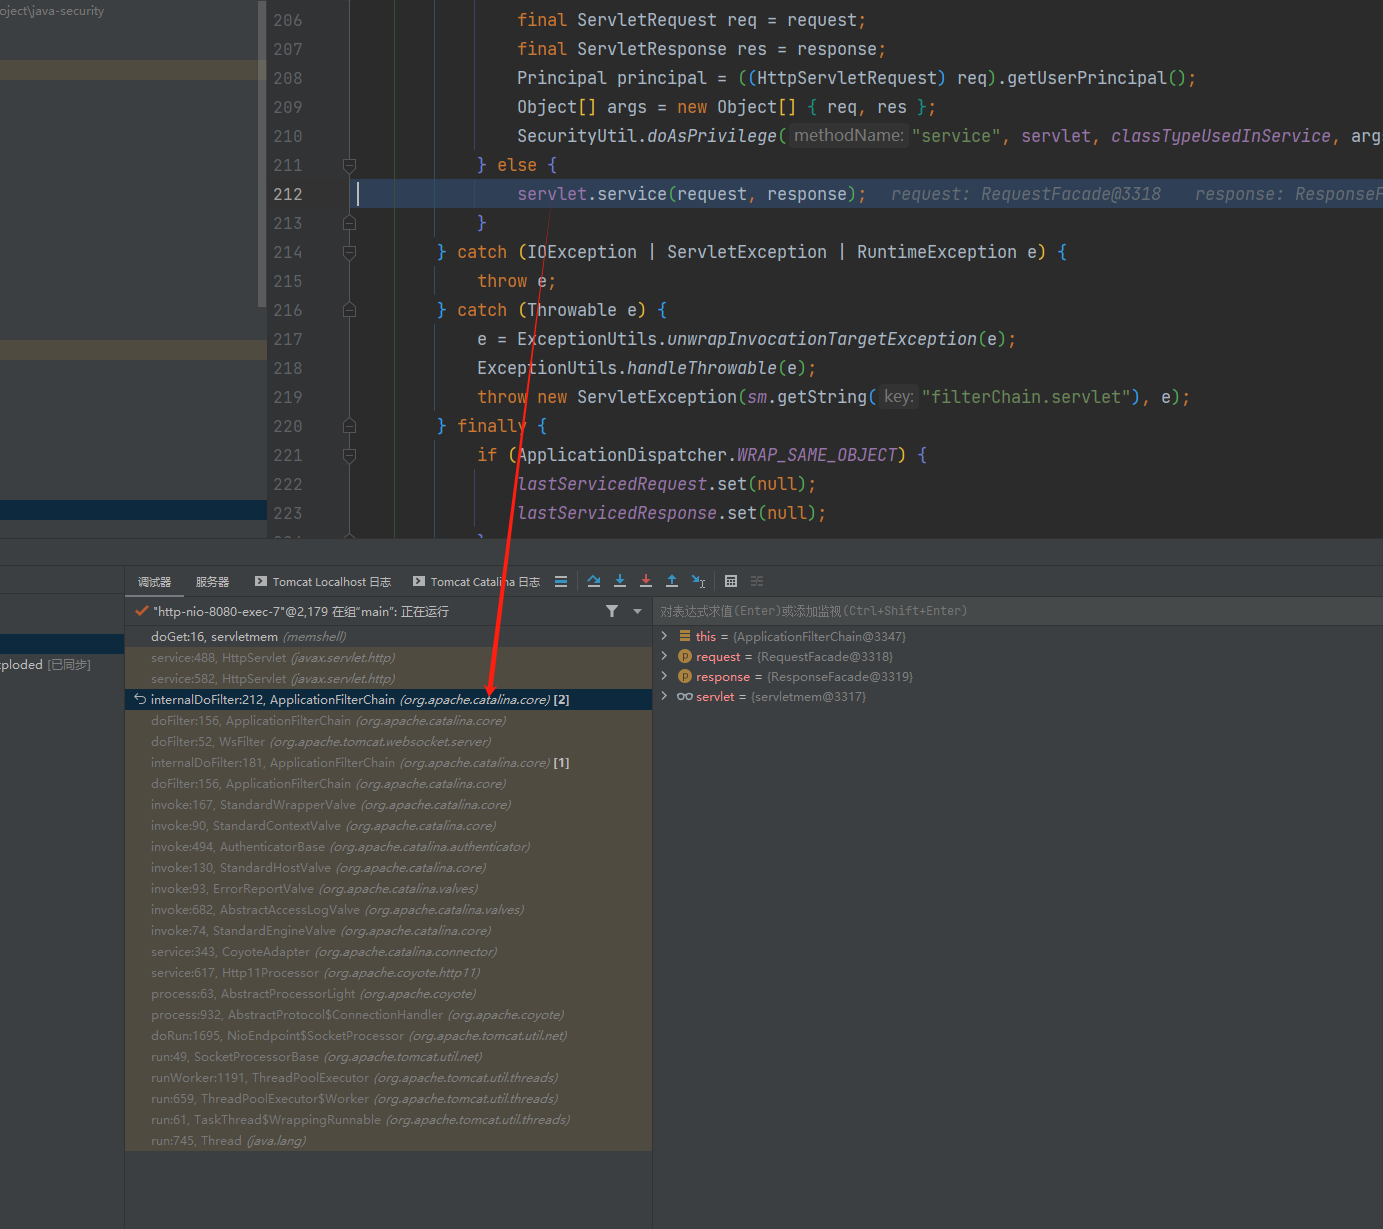
Task: Click the unwrapInvocationTargetException method call
Action: 822,339
